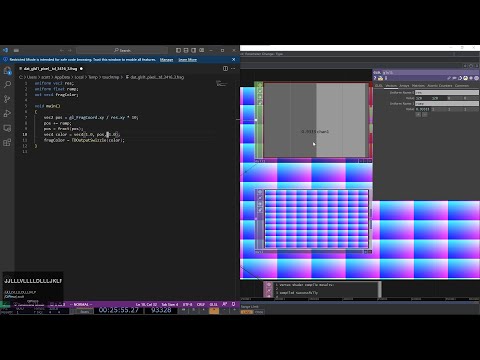The width and height of the screenshot is (480, 360).
Task: Open the editor More Actions menu
Action: (x=233, y=69)
